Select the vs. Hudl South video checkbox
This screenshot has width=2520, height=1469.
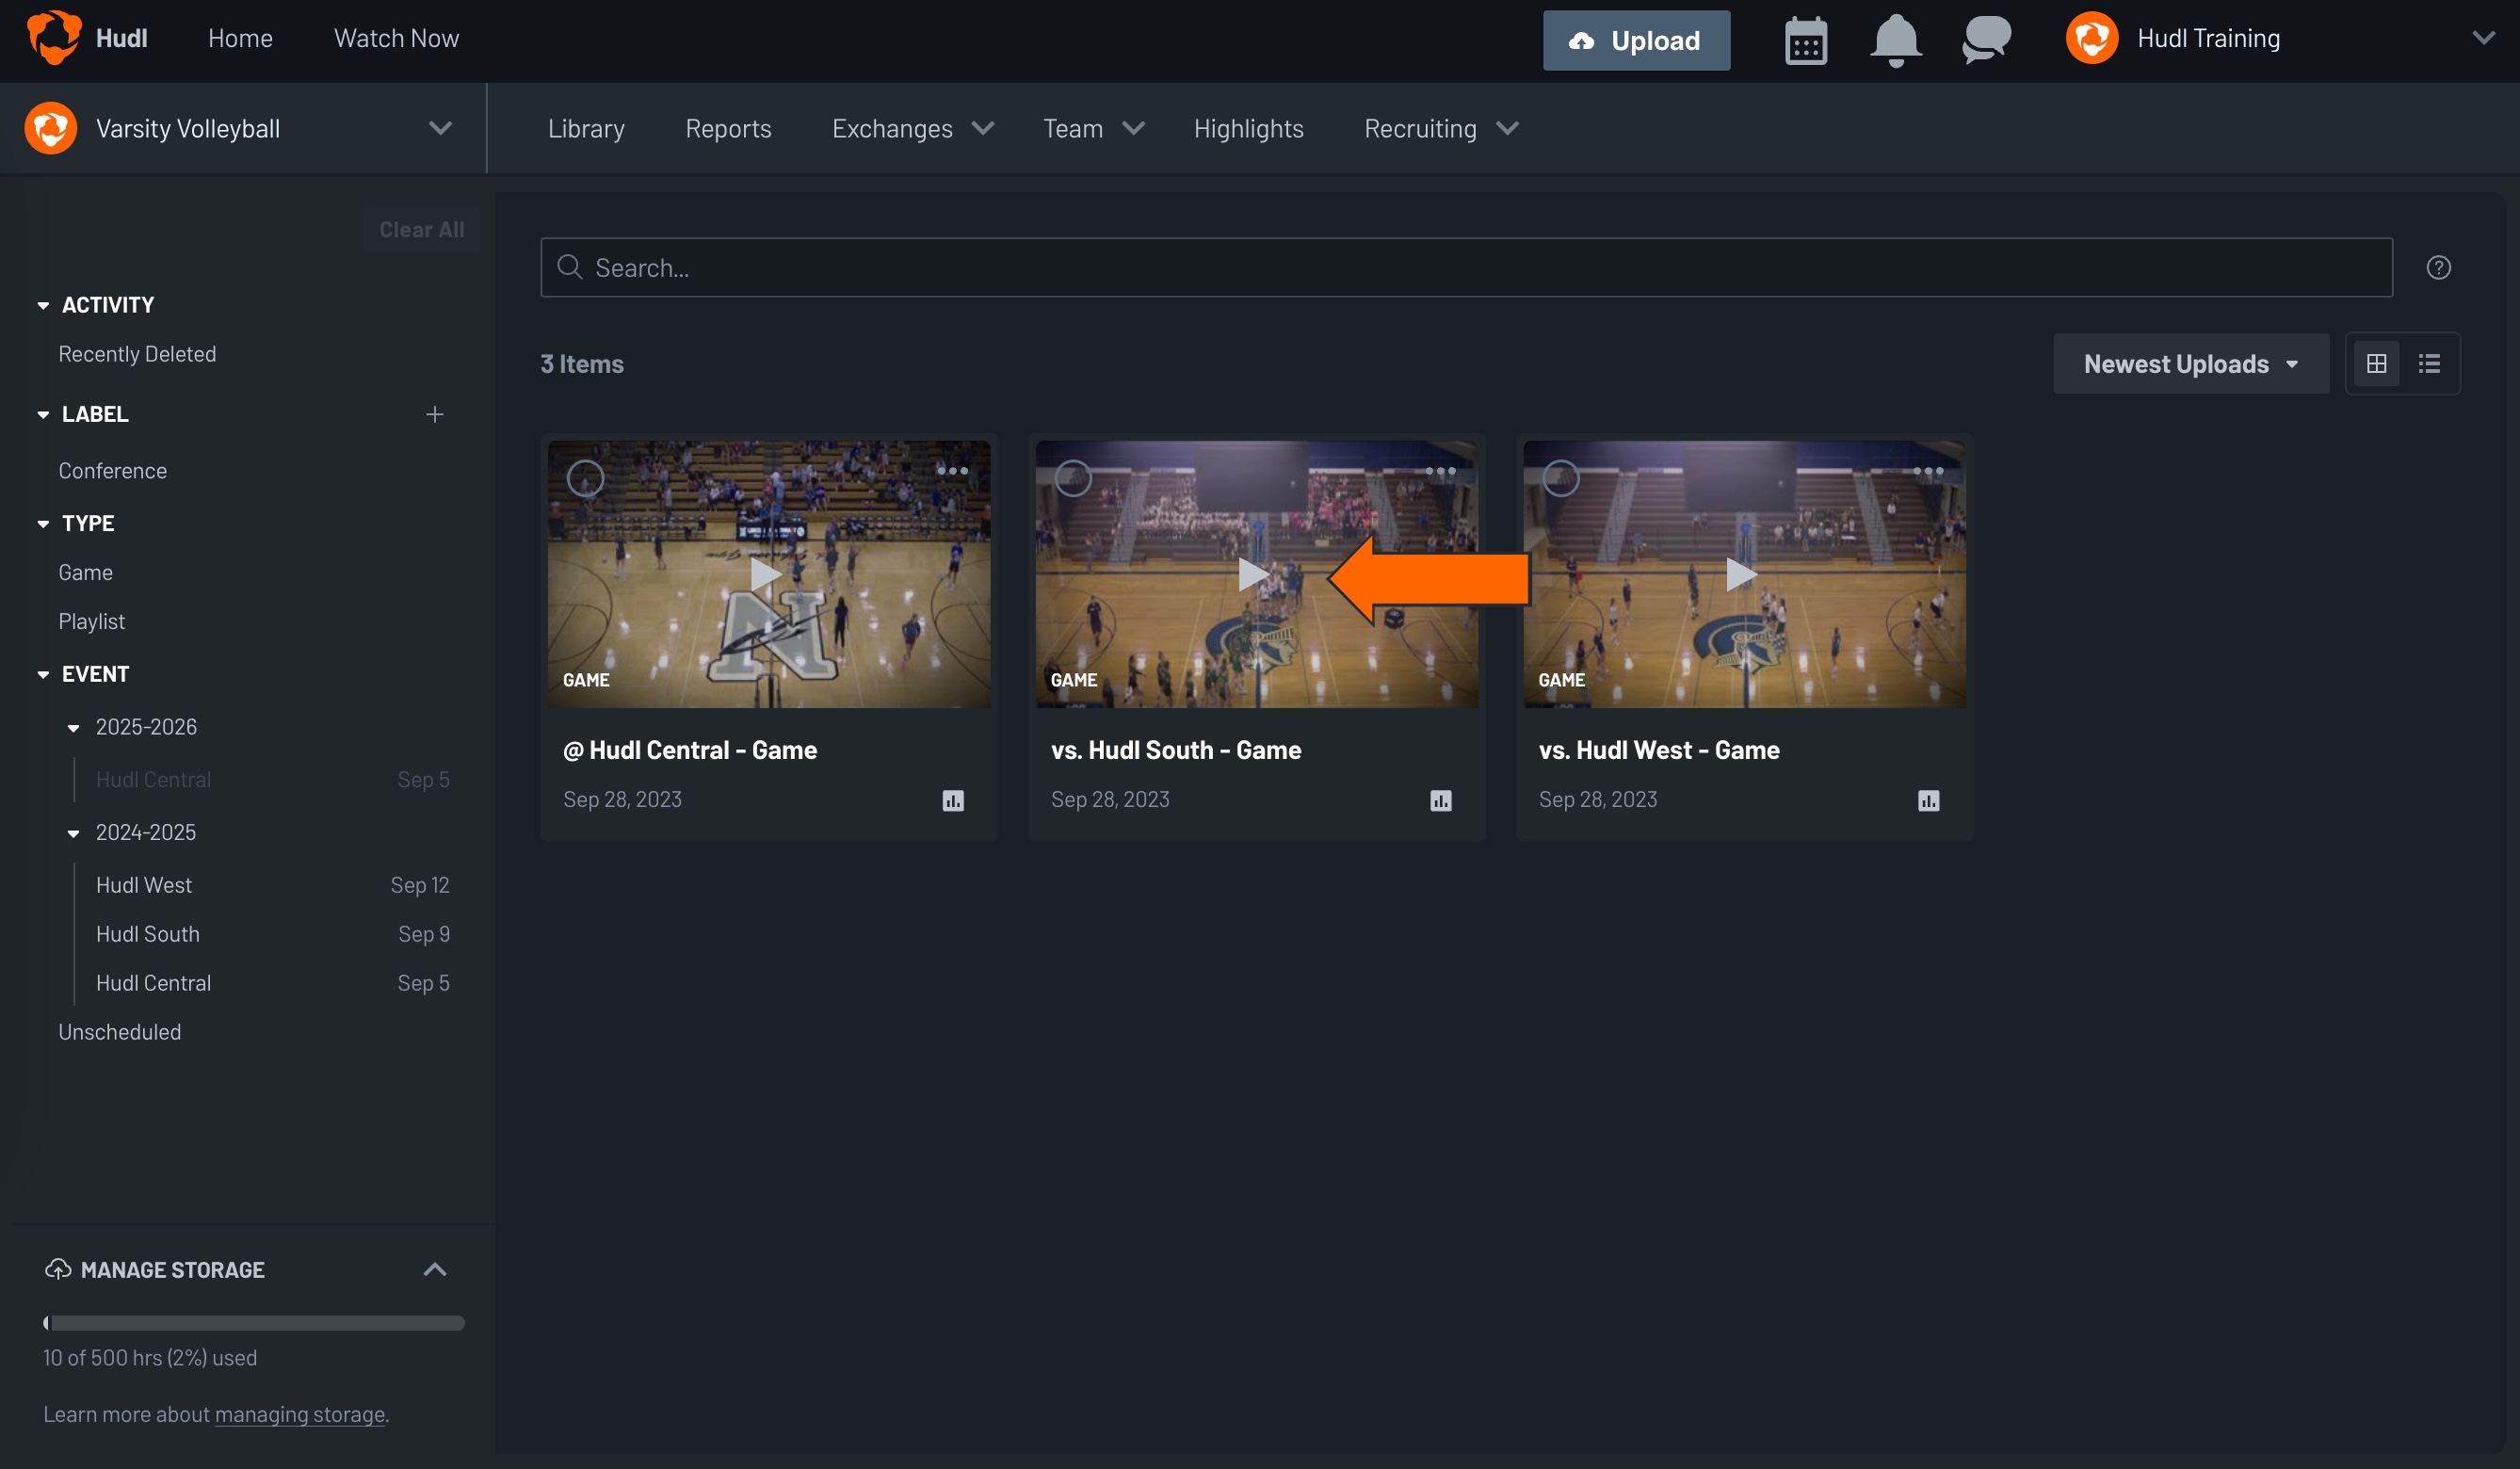coord(1074,478)
